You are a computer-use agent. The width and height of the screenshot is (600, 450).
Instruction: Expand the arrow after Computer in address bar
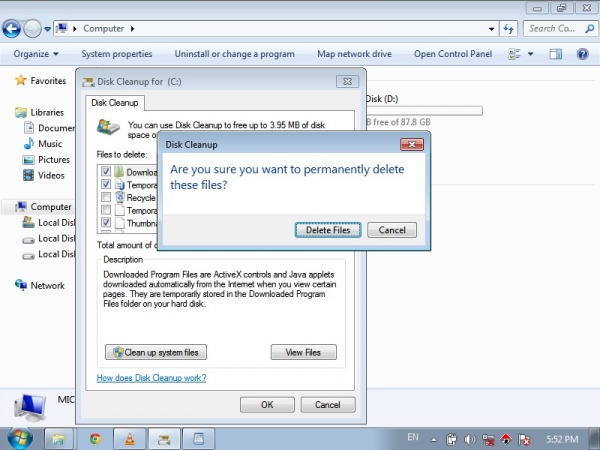[x=132, y=29]
